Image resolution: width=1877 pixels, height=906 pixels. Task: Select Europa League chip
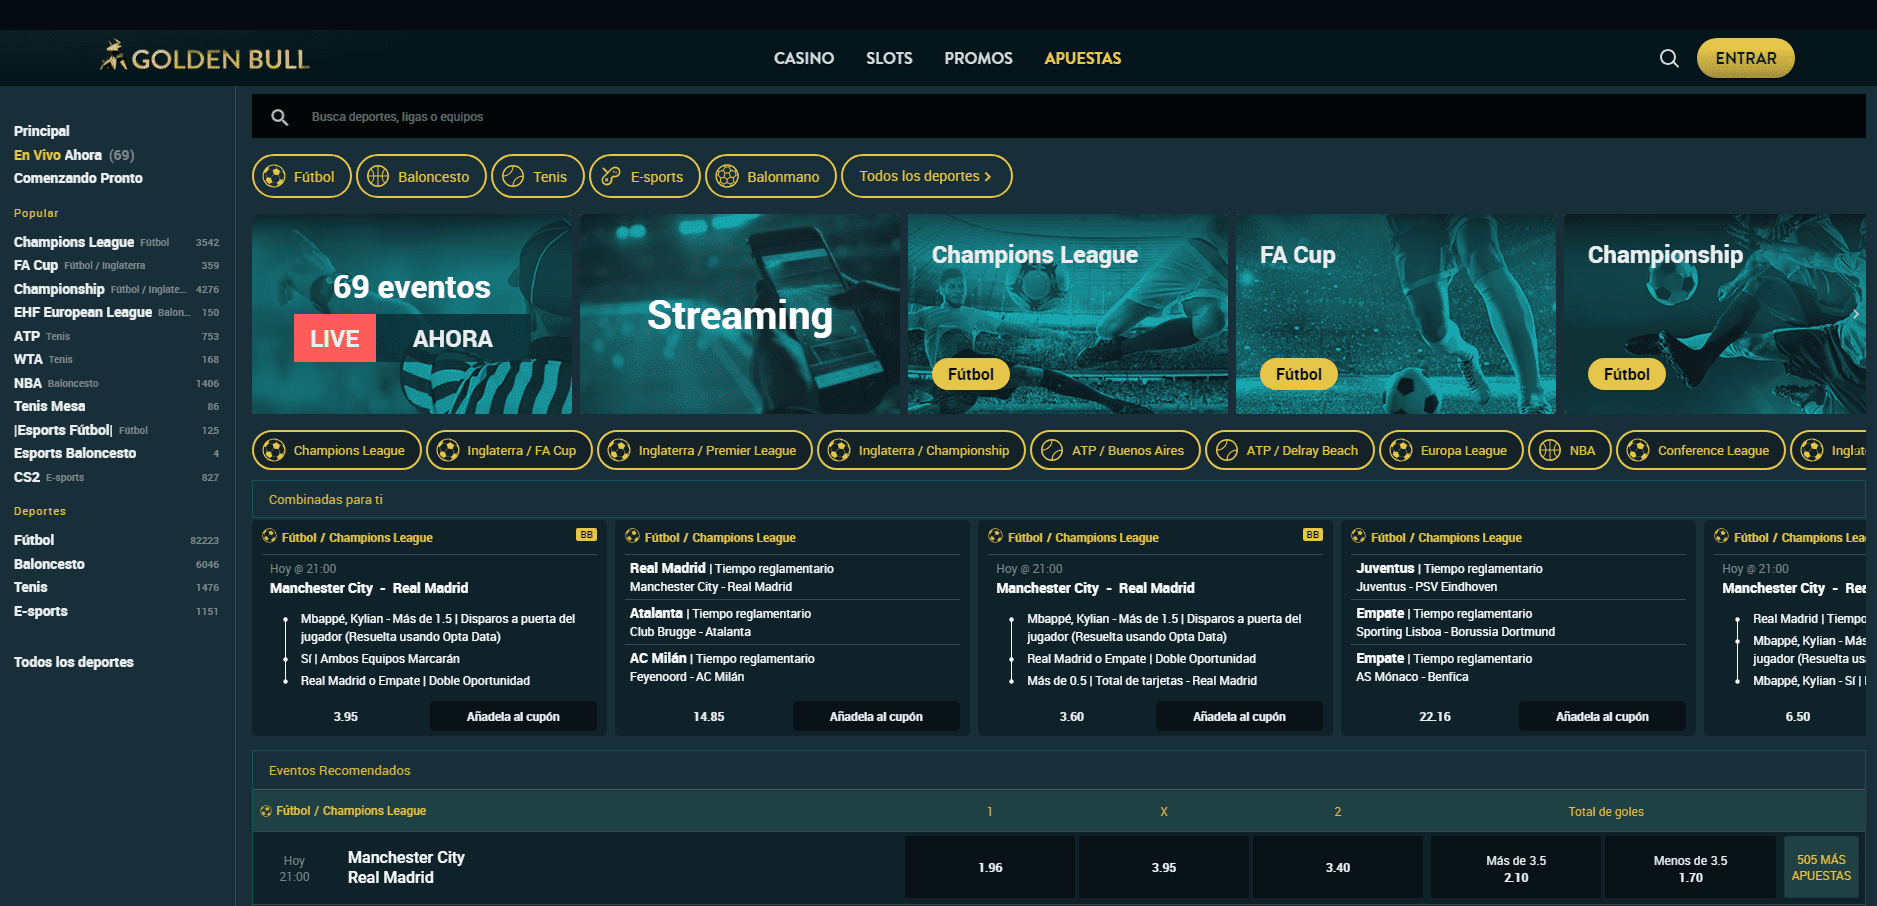[1451, 450]
